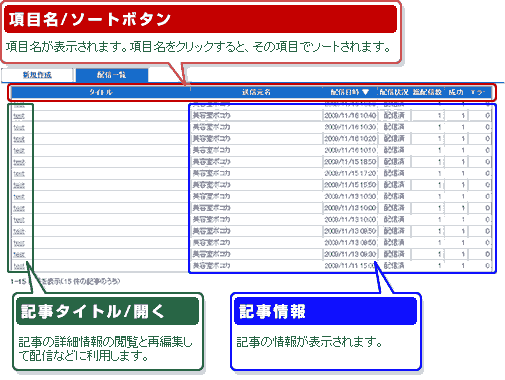
Task: Open the test article dated 2009/11/13 10:30
Action: [19, 197]
